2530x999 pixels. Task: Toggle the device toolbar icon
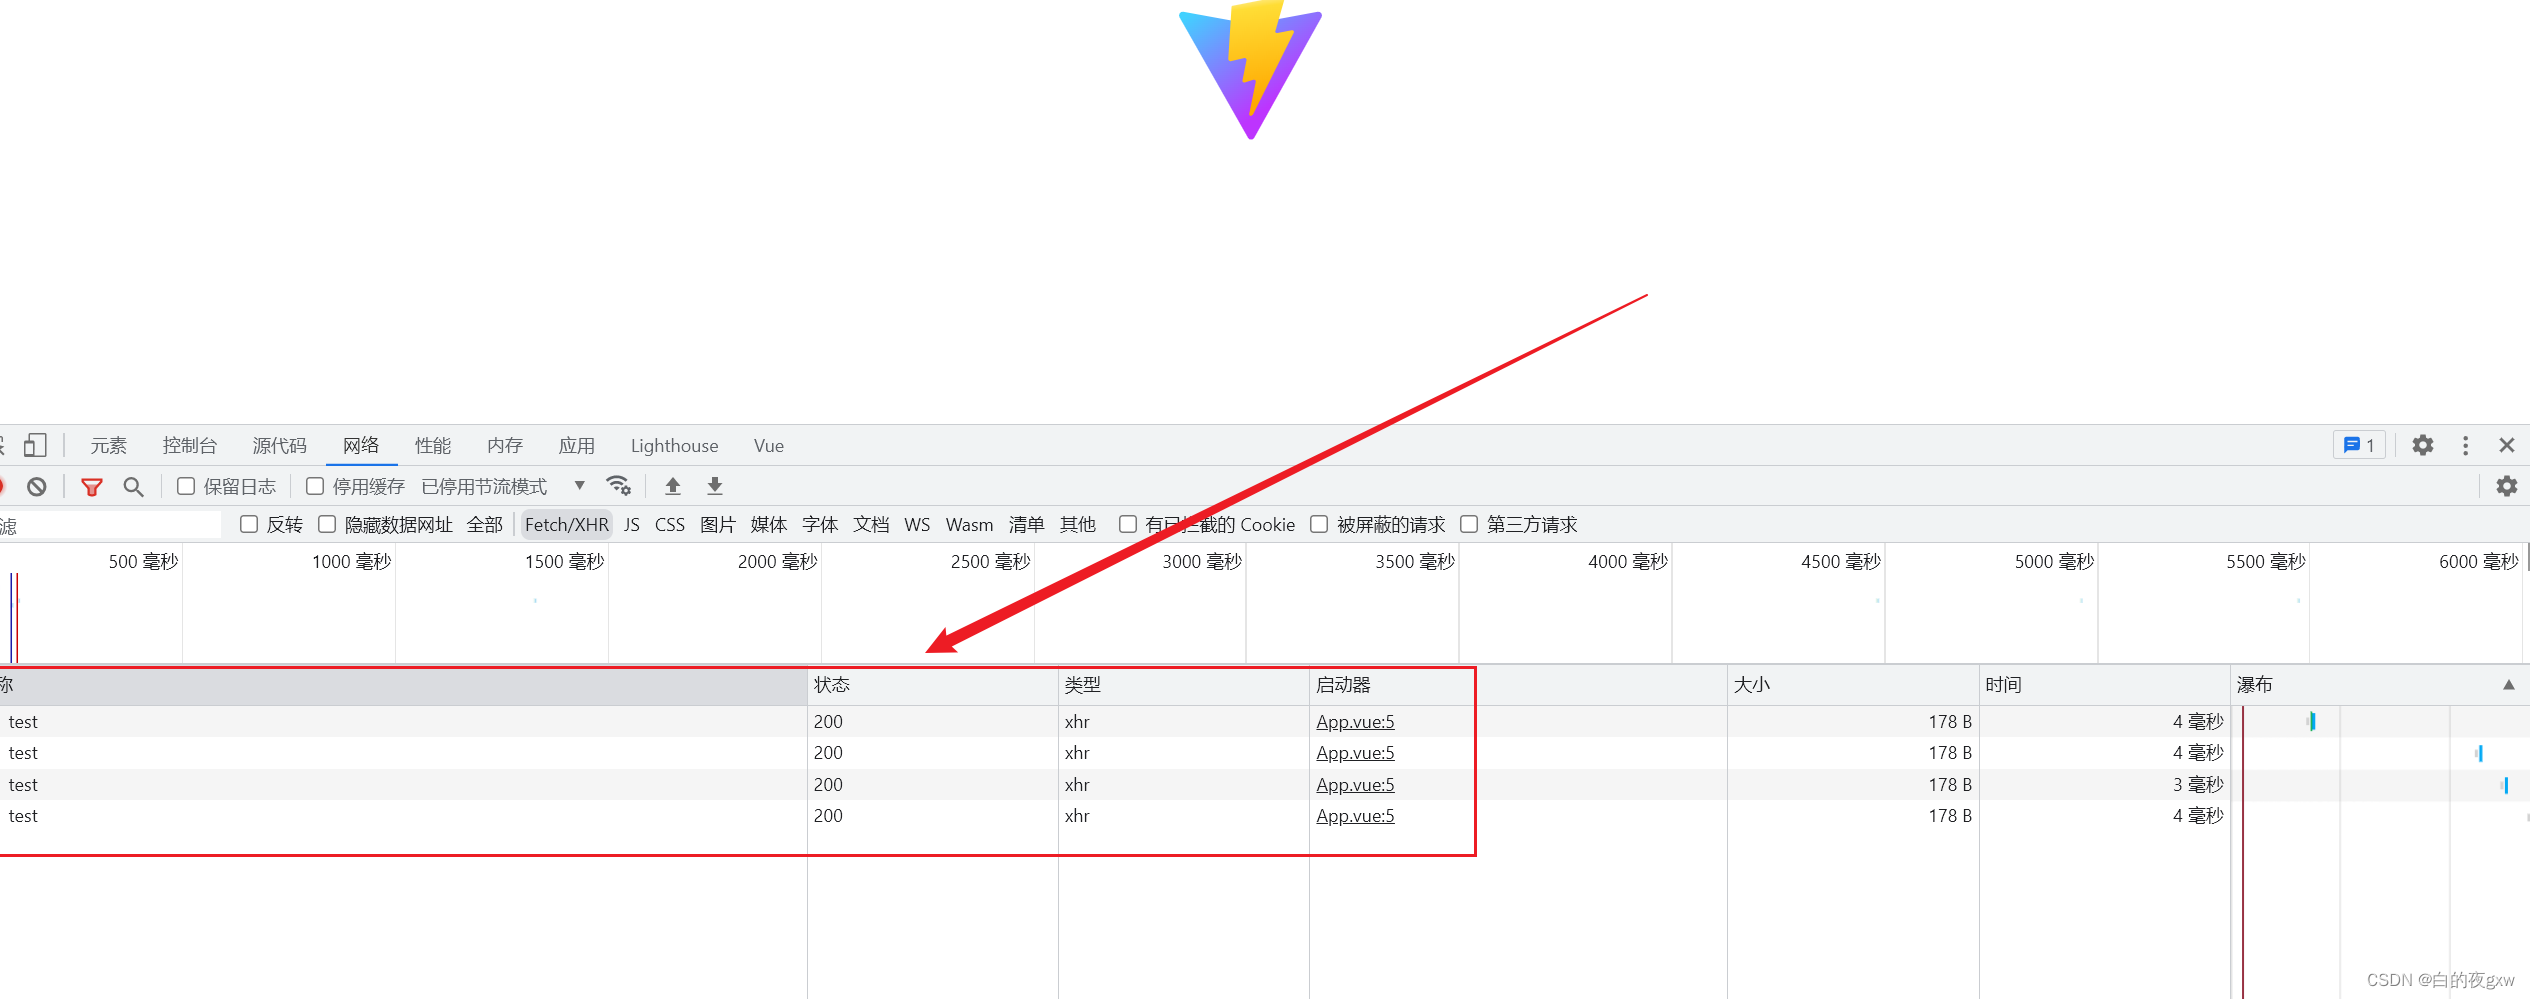pos(35,445)
